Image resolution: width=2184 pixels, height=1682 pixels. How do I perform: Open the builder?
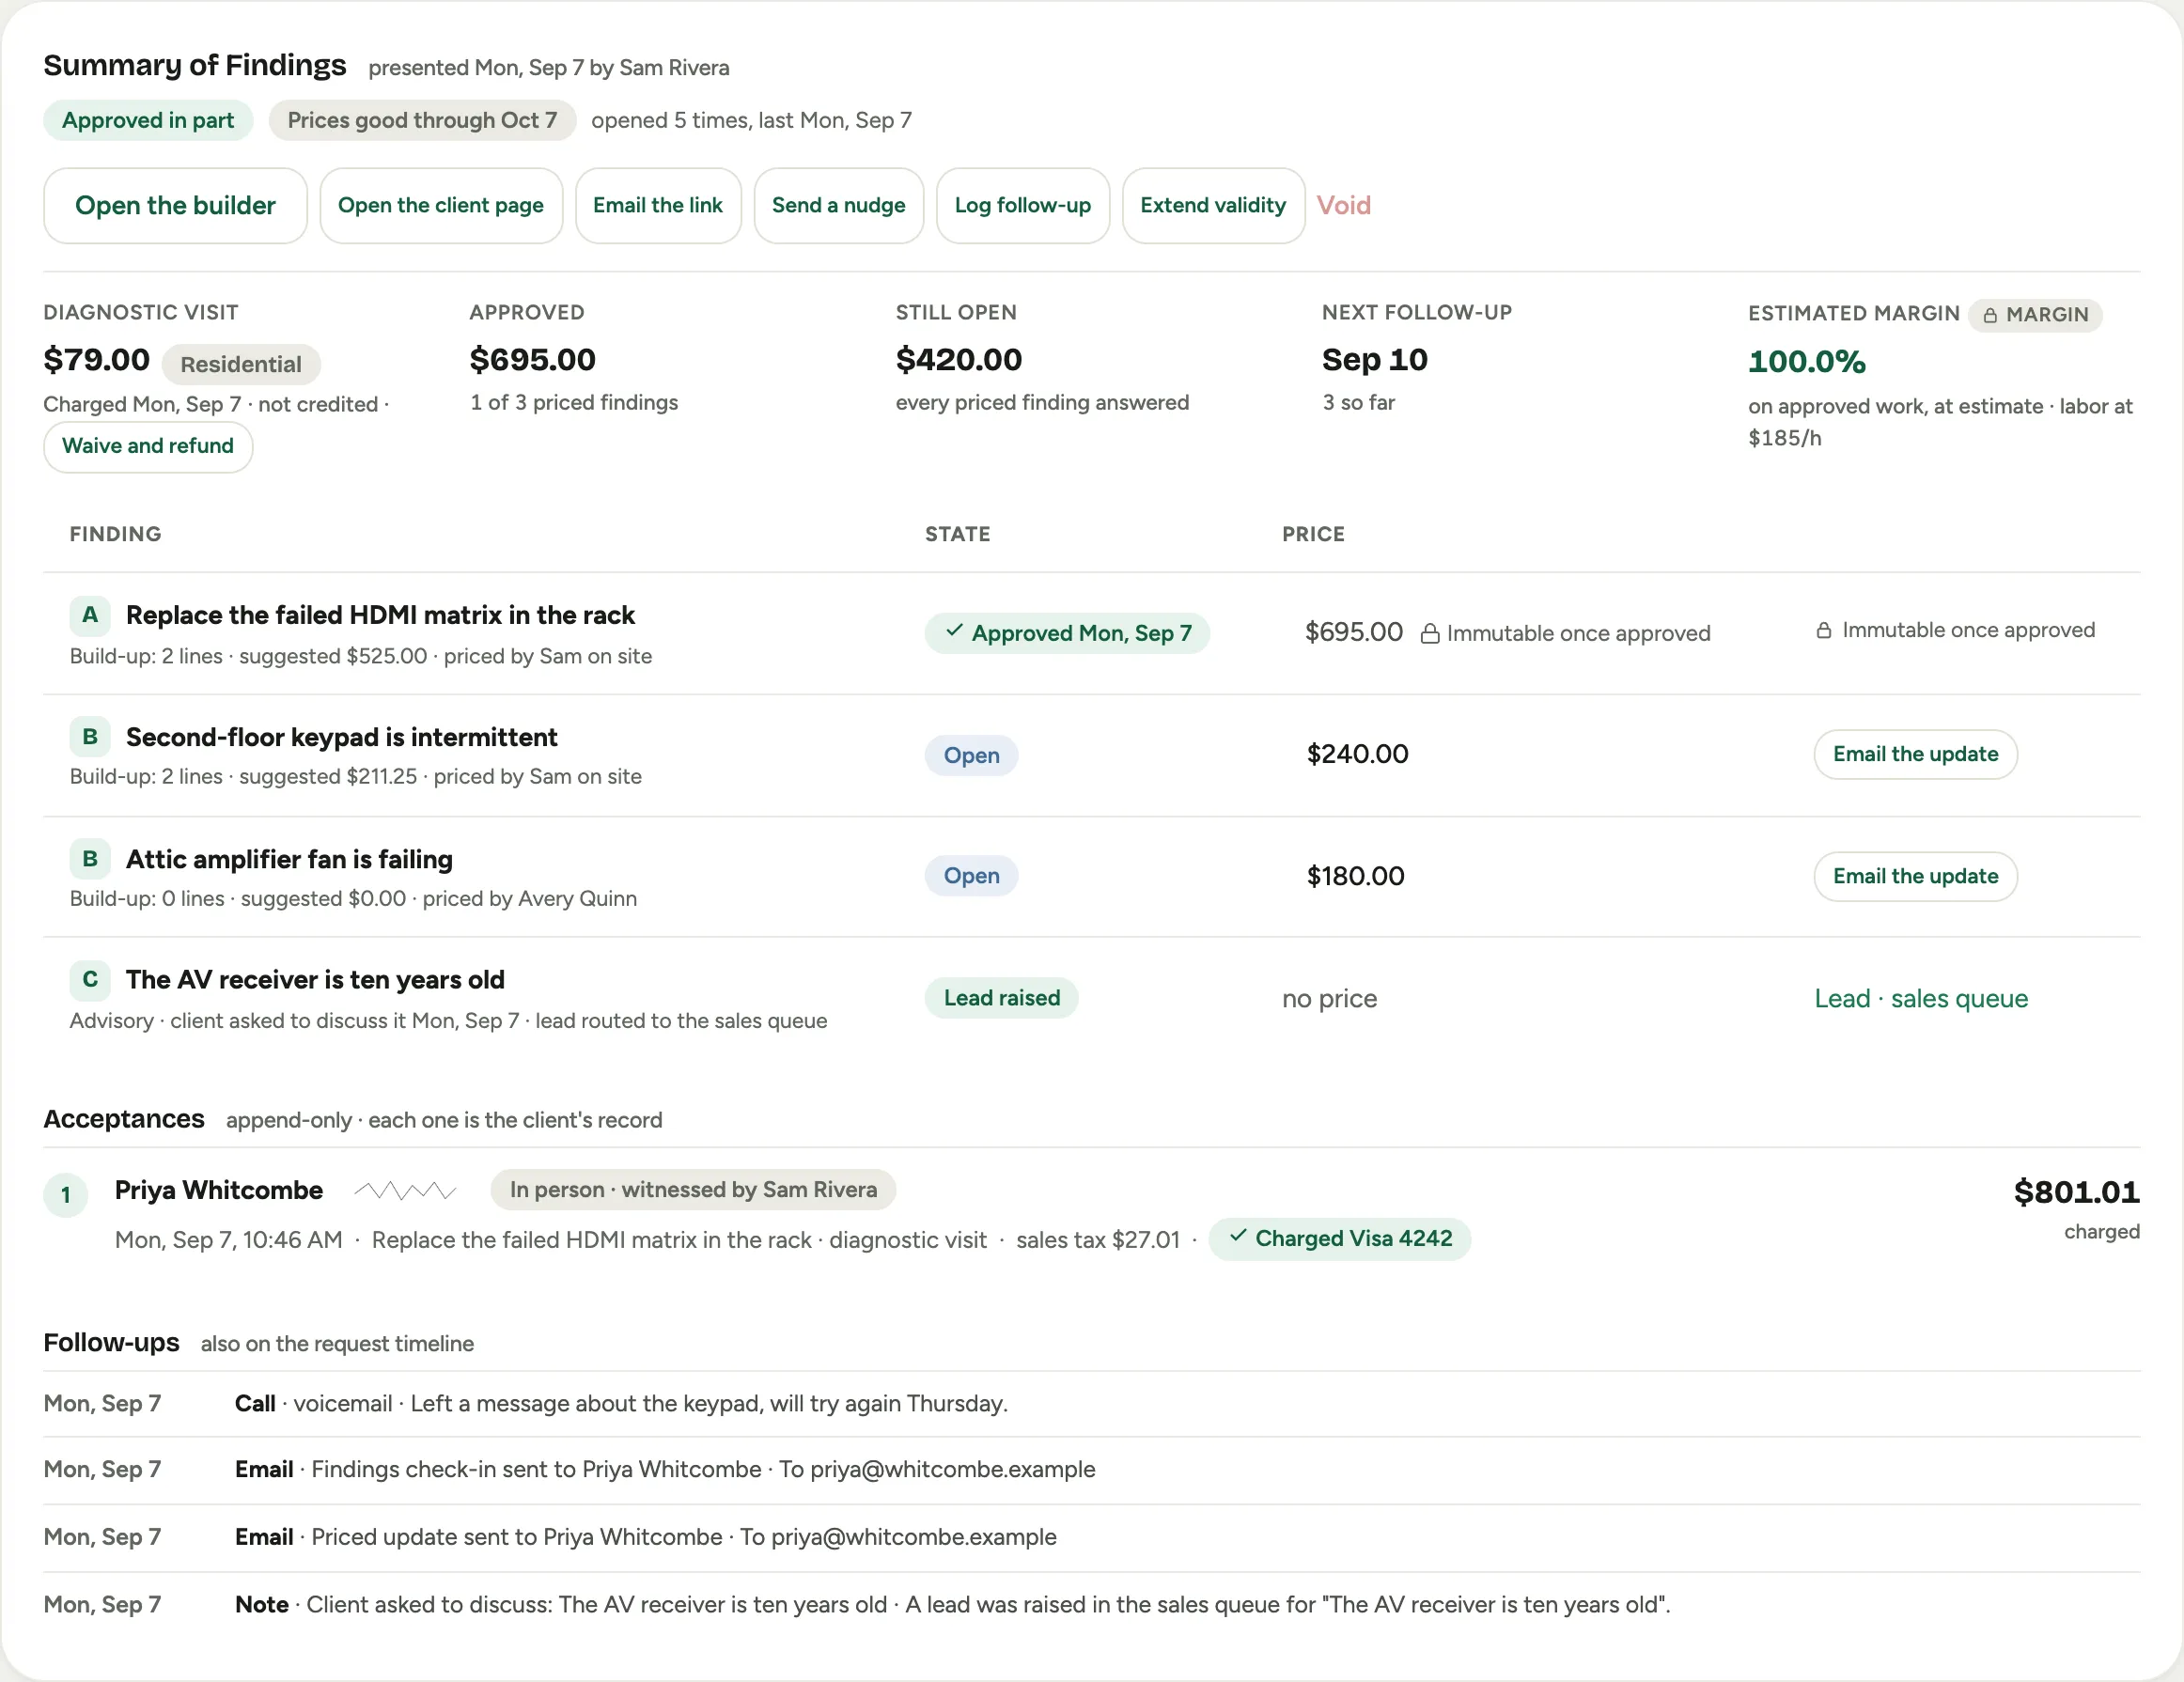(x=175, y=205)
